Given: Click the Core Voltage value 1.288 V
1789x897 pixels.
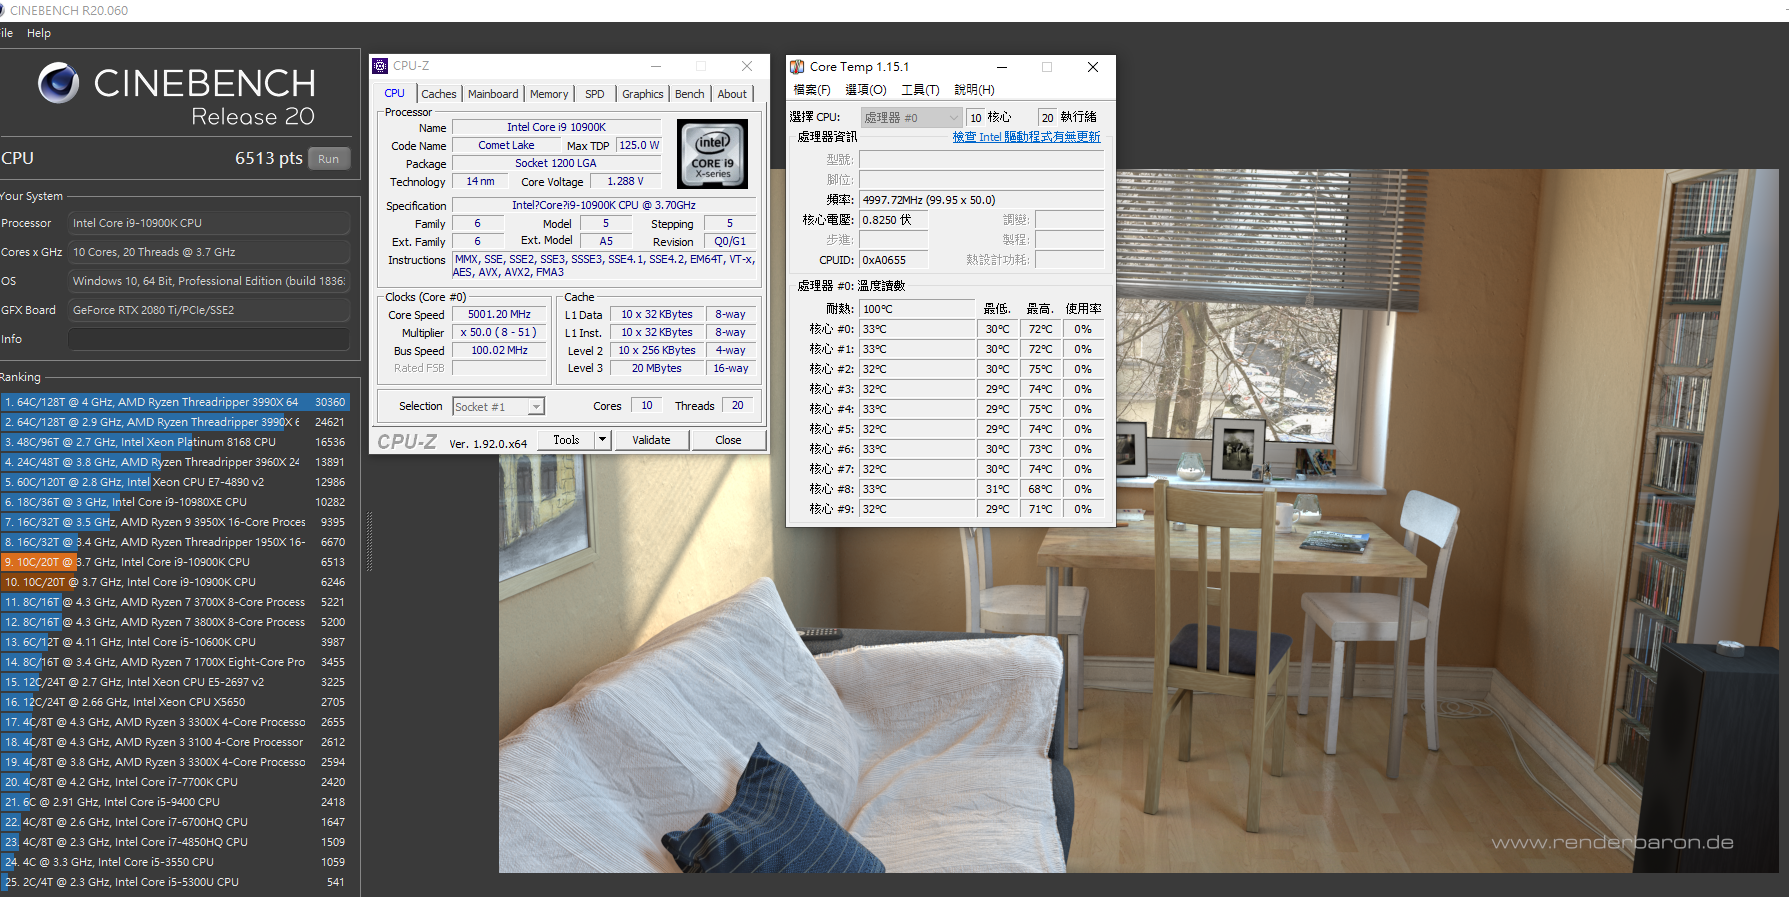Looking at the screenshot, I should [x=625, y=181].
